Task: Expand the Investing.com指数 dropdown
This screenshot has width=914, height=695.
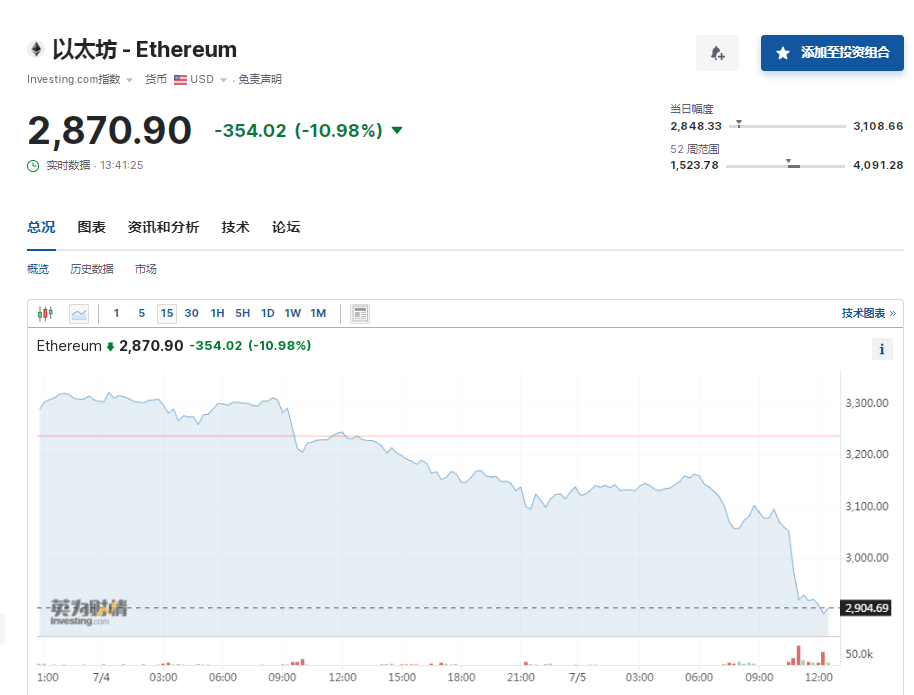Action: 128,79
